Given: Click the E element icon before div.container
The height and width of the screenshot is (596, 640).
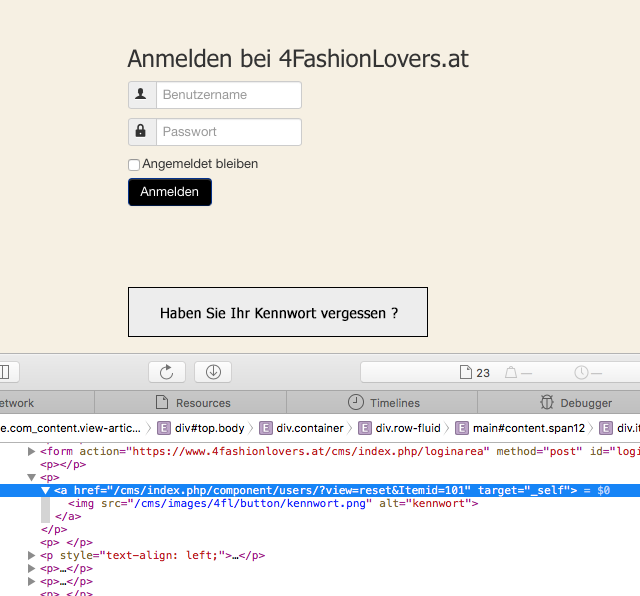Looking at the screenshot, I should coord(266,428).
